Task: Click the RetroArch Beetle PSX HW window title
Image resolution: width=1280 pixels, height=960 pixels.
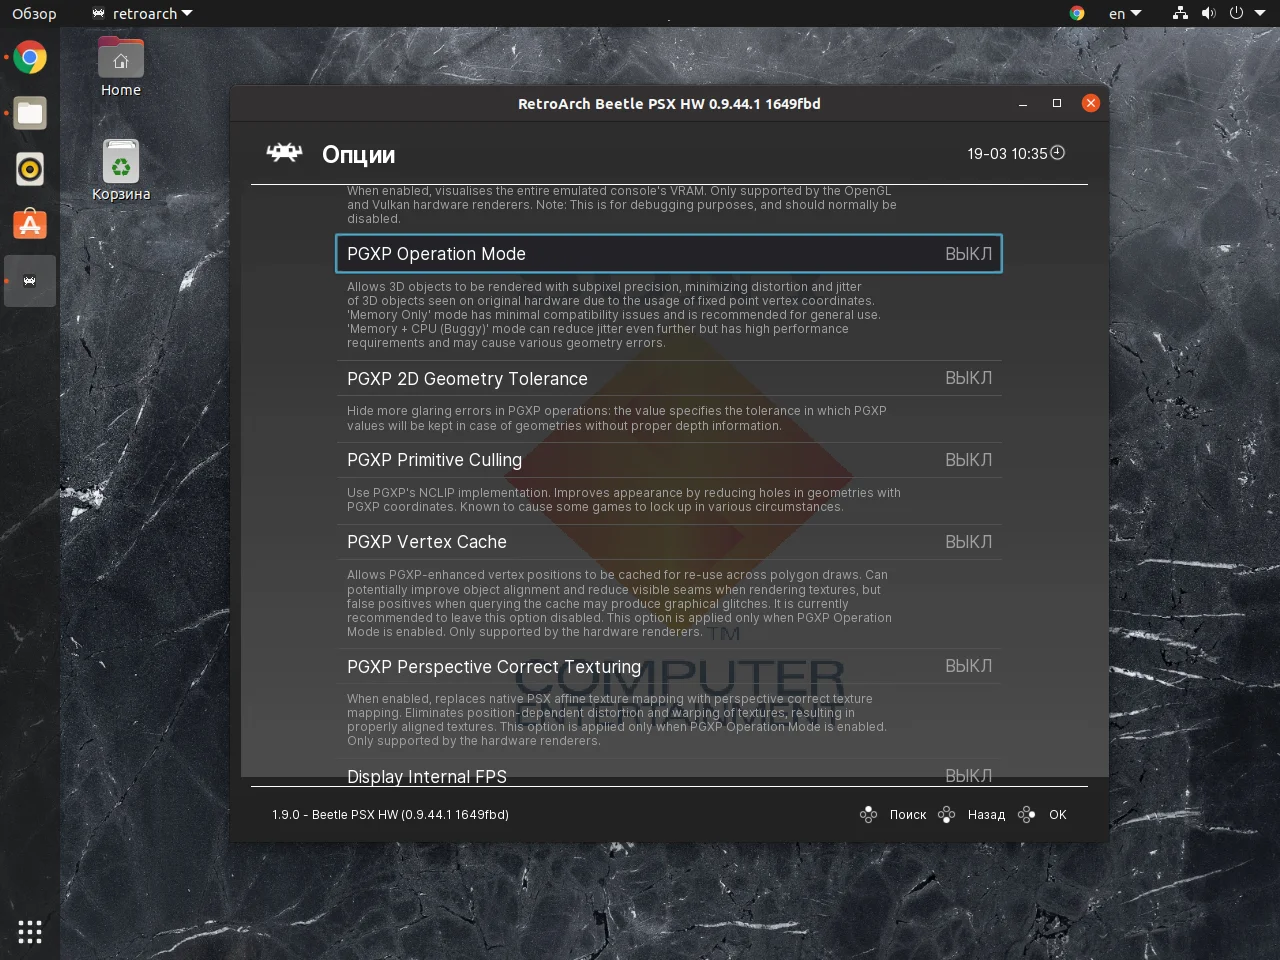Action: [x=669, y=104]
